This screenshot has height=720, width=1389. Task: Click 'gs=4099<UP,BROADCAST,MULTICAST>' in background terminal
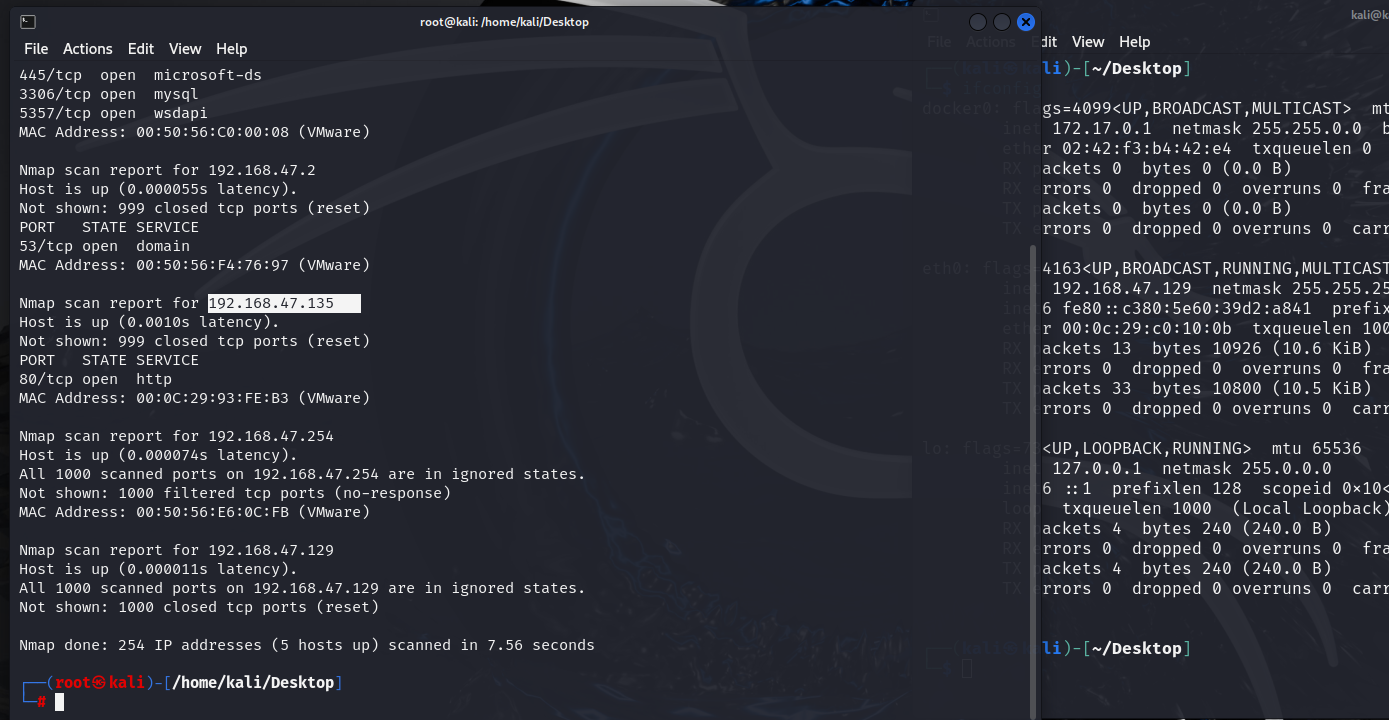coord(1196,108)
